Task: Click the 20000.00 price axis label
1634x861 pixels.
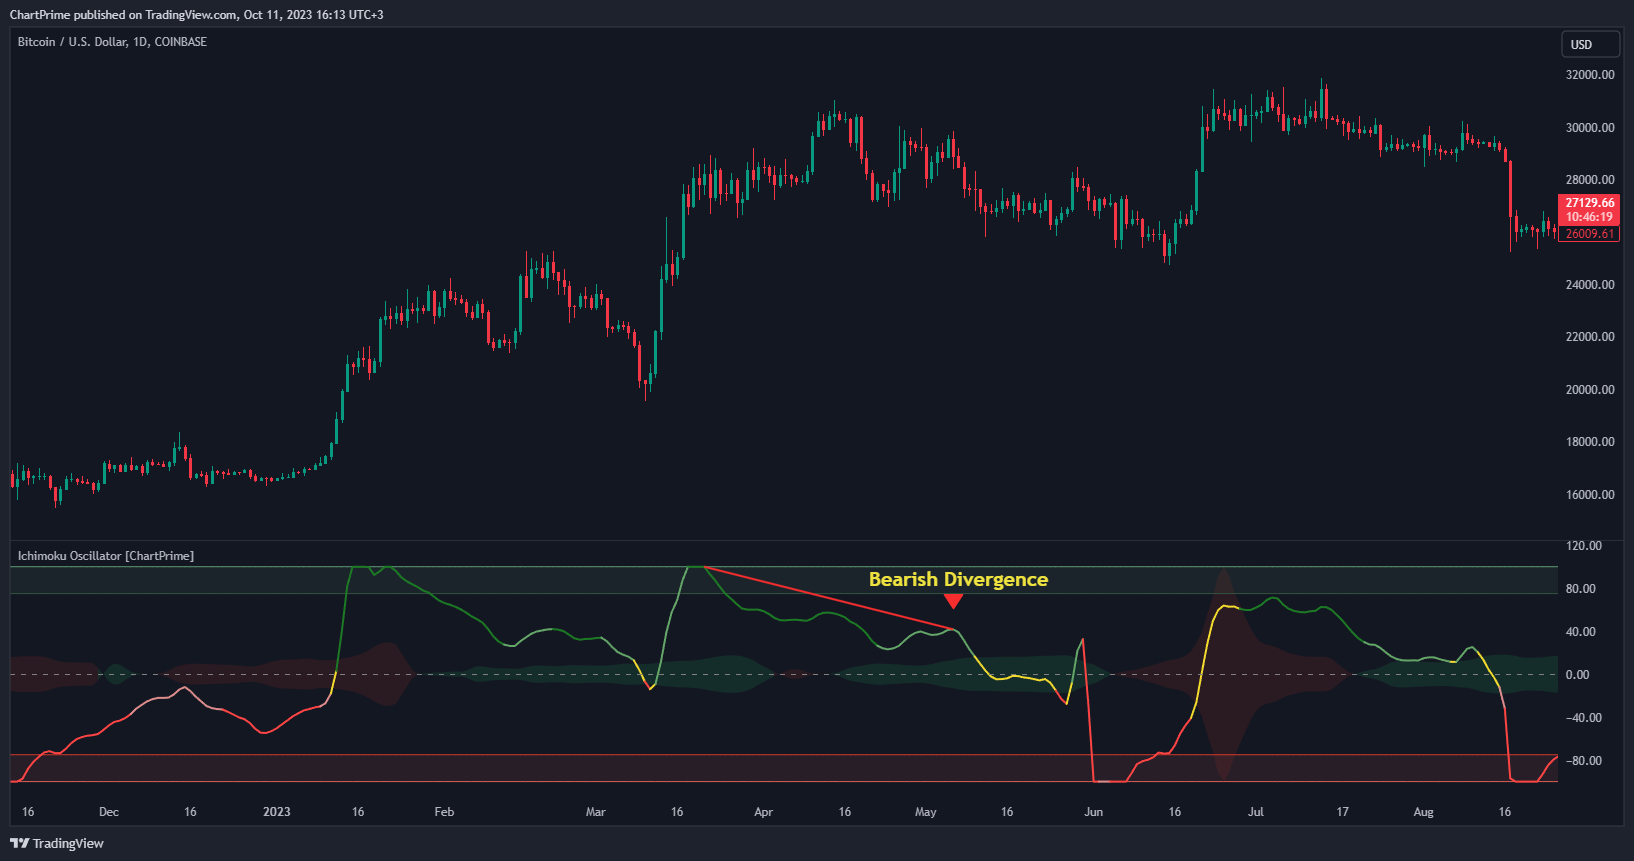Action: [1590, 390]
